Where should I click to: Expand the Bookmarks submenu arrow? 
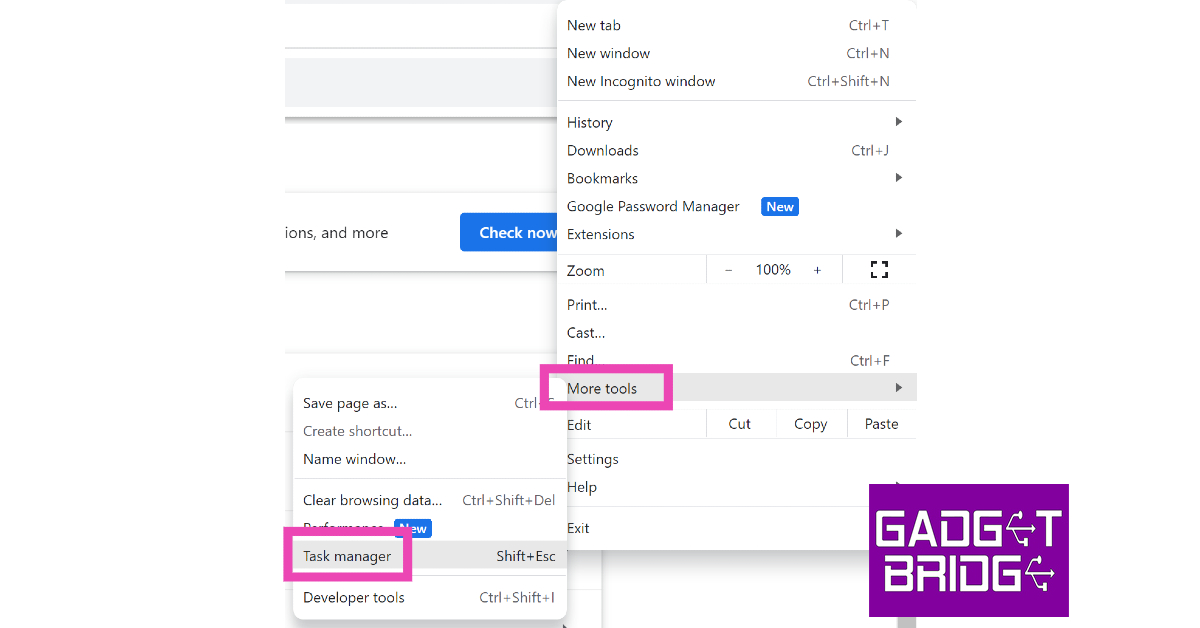pos(899,178)
